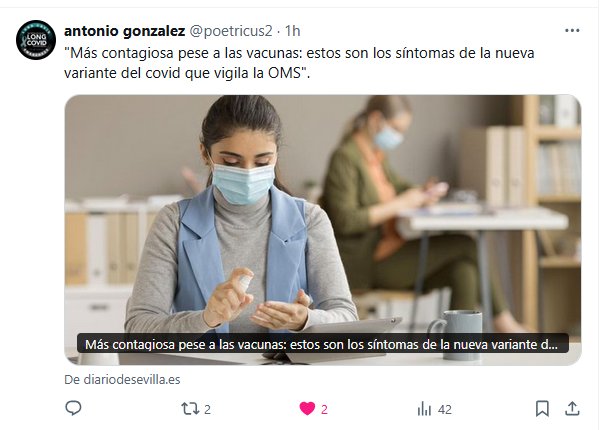Viewport: 606px width, 430px height.
Task: Click the reply speech bubble icon
Action: point(73,408)
